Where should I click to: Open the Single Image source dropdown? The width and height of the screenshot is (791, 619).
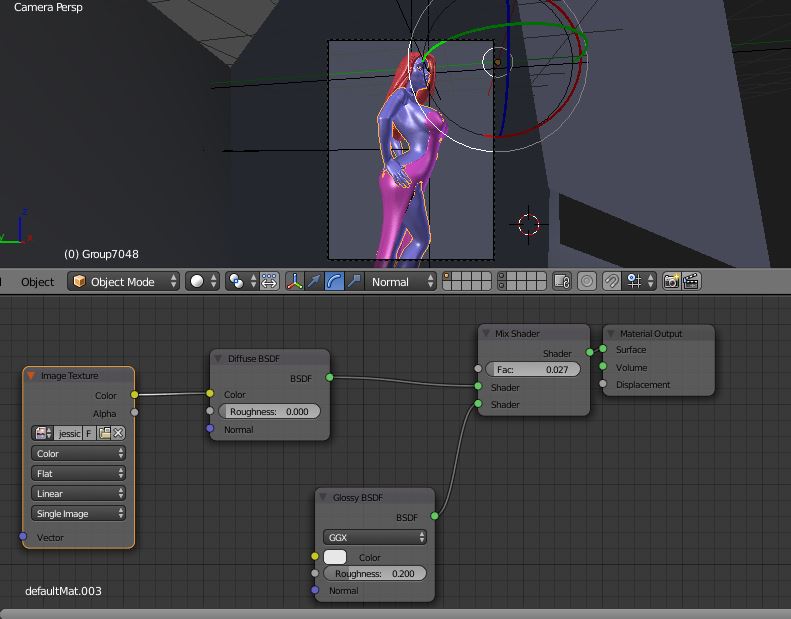click(79, 514)
